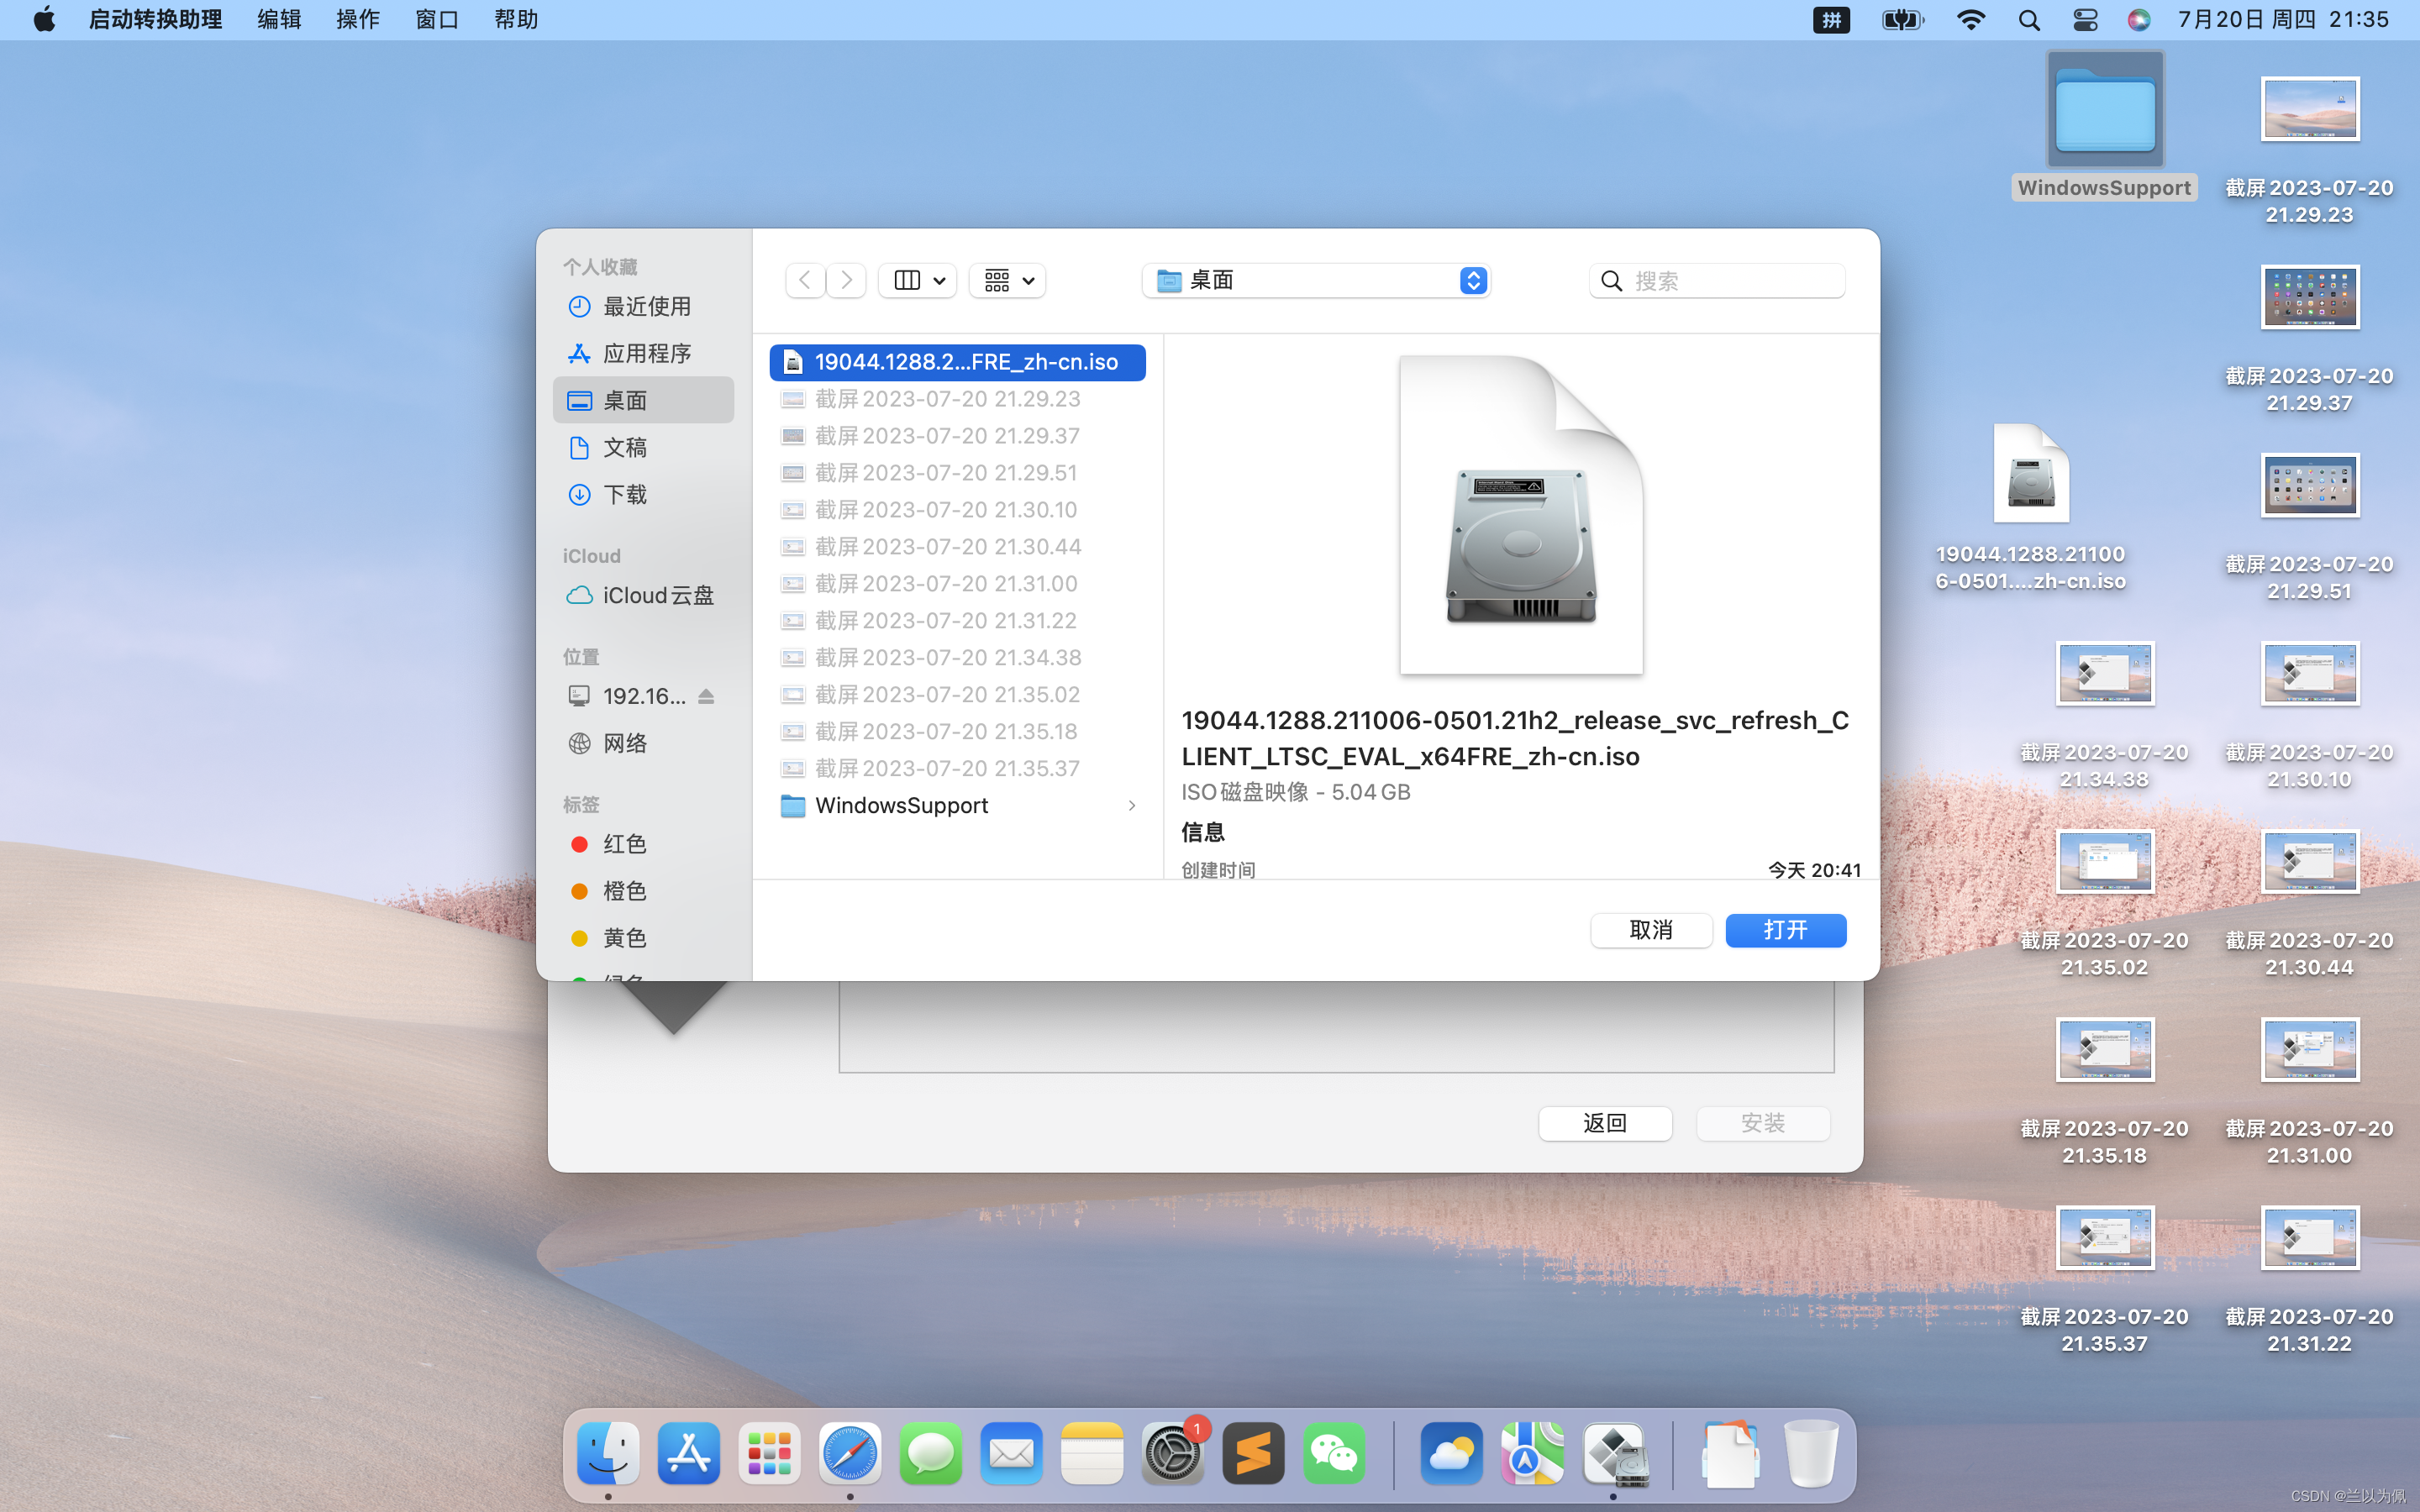Screen dimensions: 2420x1512
Task: Eject the 192.16... network location
Action: pos(706,696)
